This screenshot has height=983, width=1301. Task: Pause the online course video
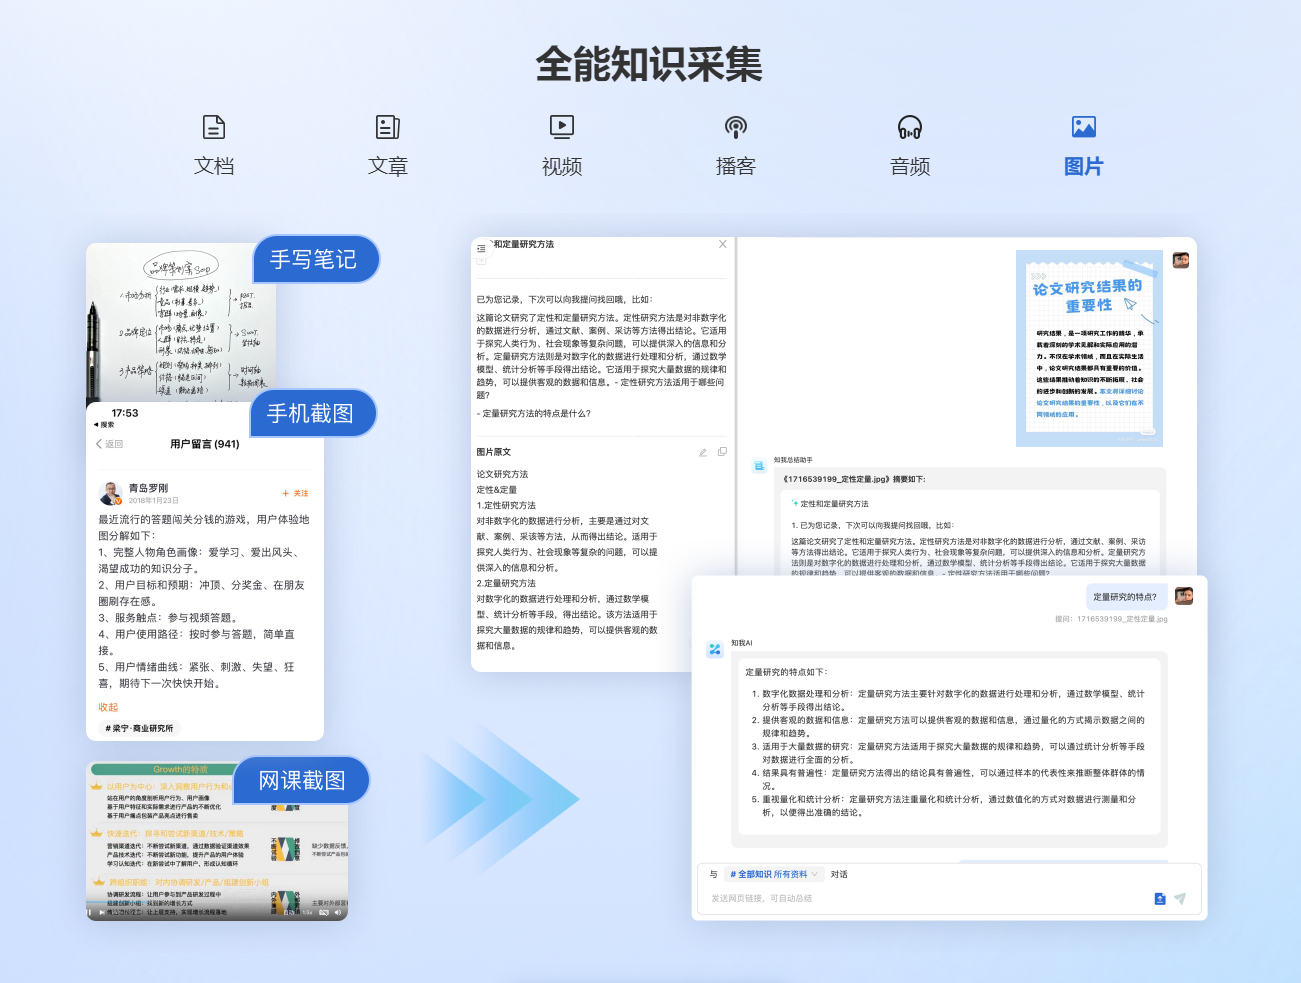90,912
